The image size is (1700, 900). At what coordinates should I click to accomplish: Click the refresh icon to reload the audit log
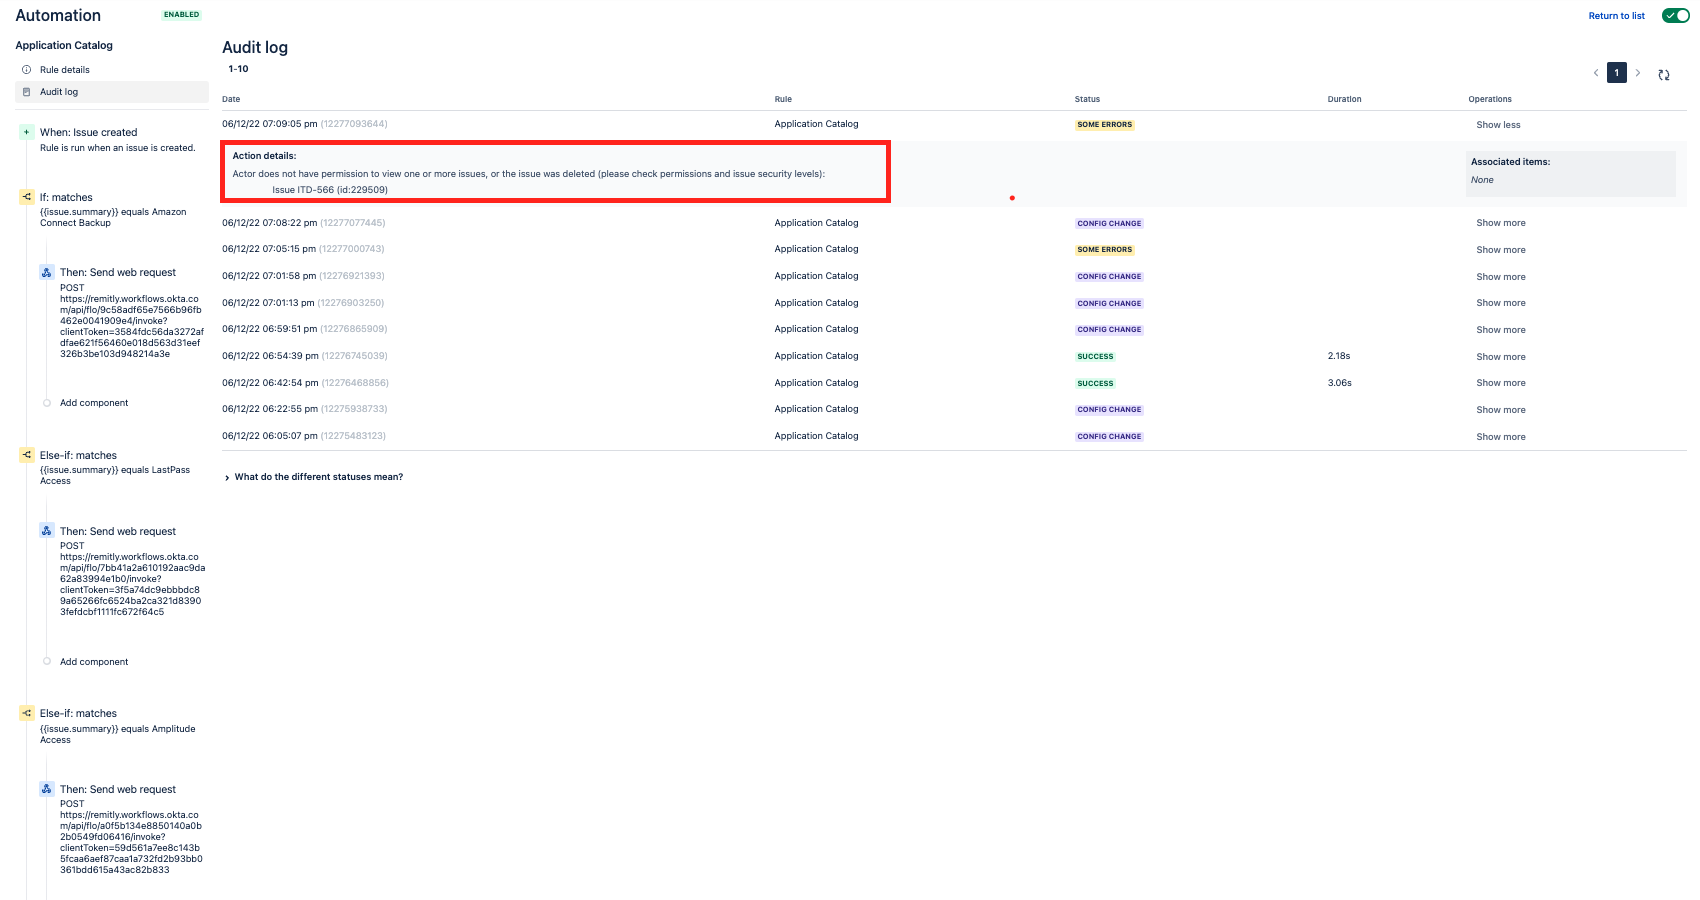point(1663,73)
